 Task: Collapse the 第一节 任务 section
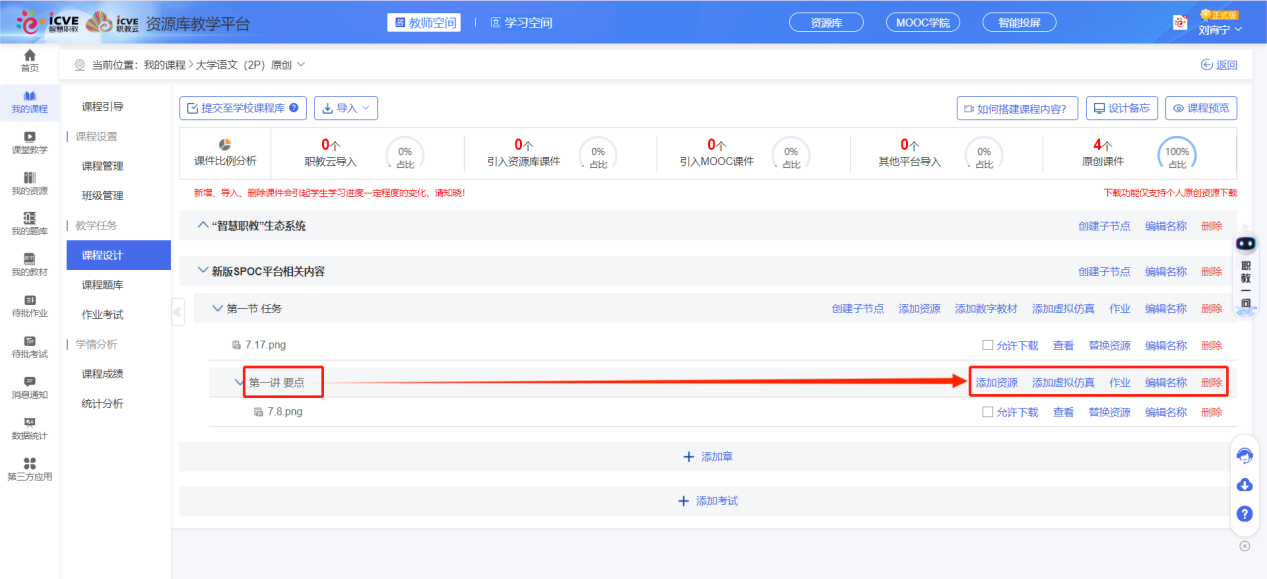(x=218, y=308)
